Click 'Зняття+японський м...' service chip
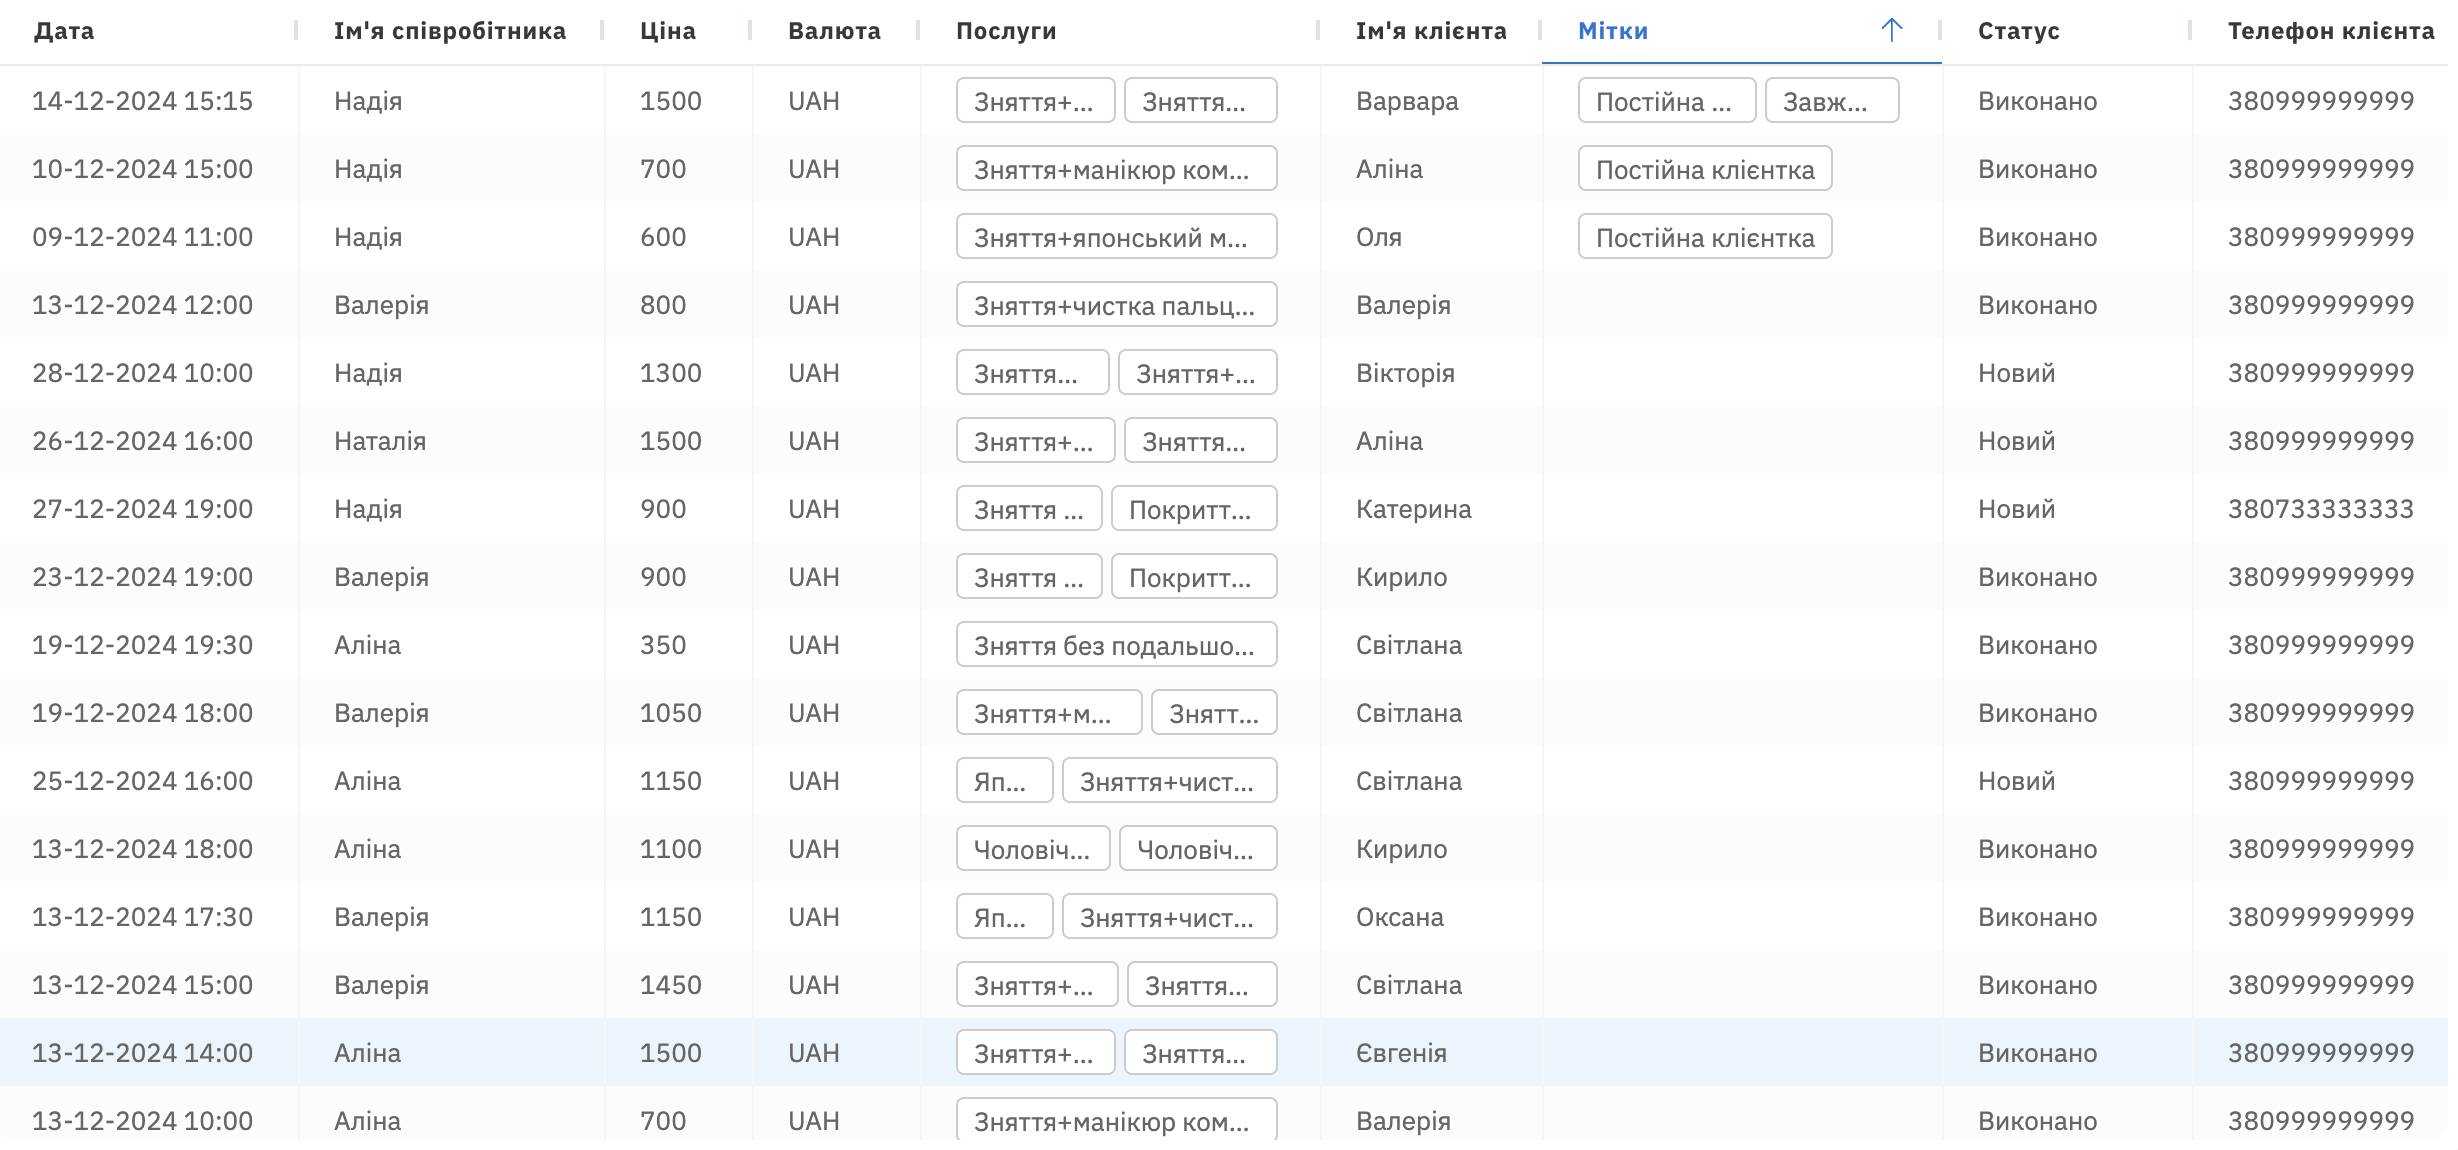This screenshot has width=2458, height=1150. click(1115, 237)
